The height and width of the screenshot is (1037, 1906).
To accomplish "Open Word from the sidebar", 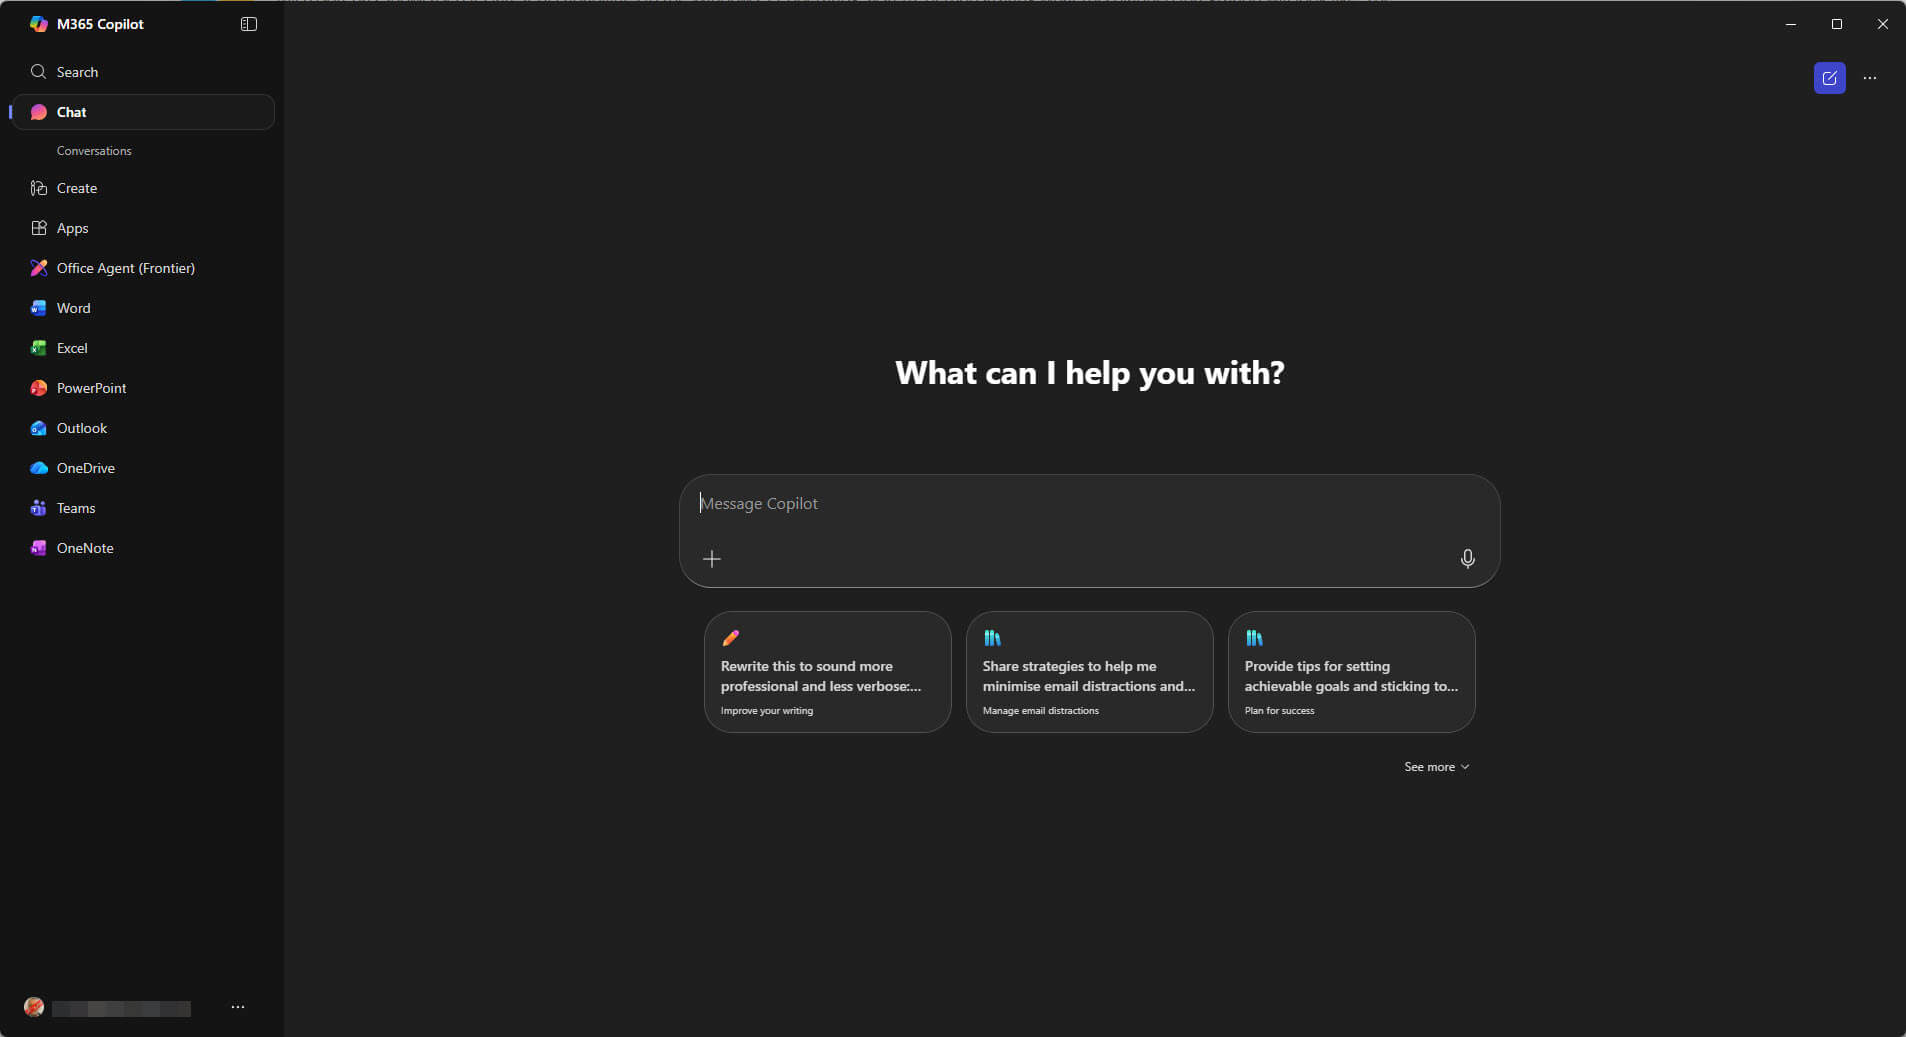I will click(x=73, y=308).
